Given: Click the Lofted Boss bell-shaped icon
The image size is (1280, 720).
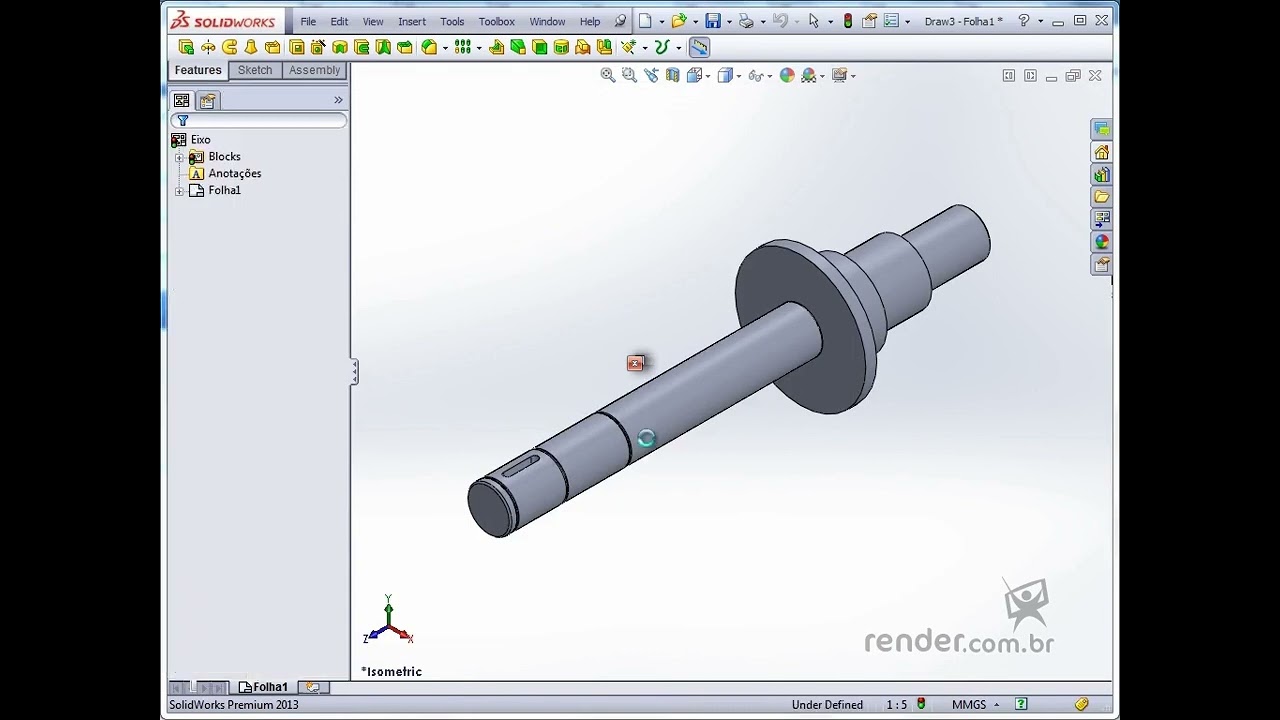Looking at the screenshot, I should click(250, 47).
